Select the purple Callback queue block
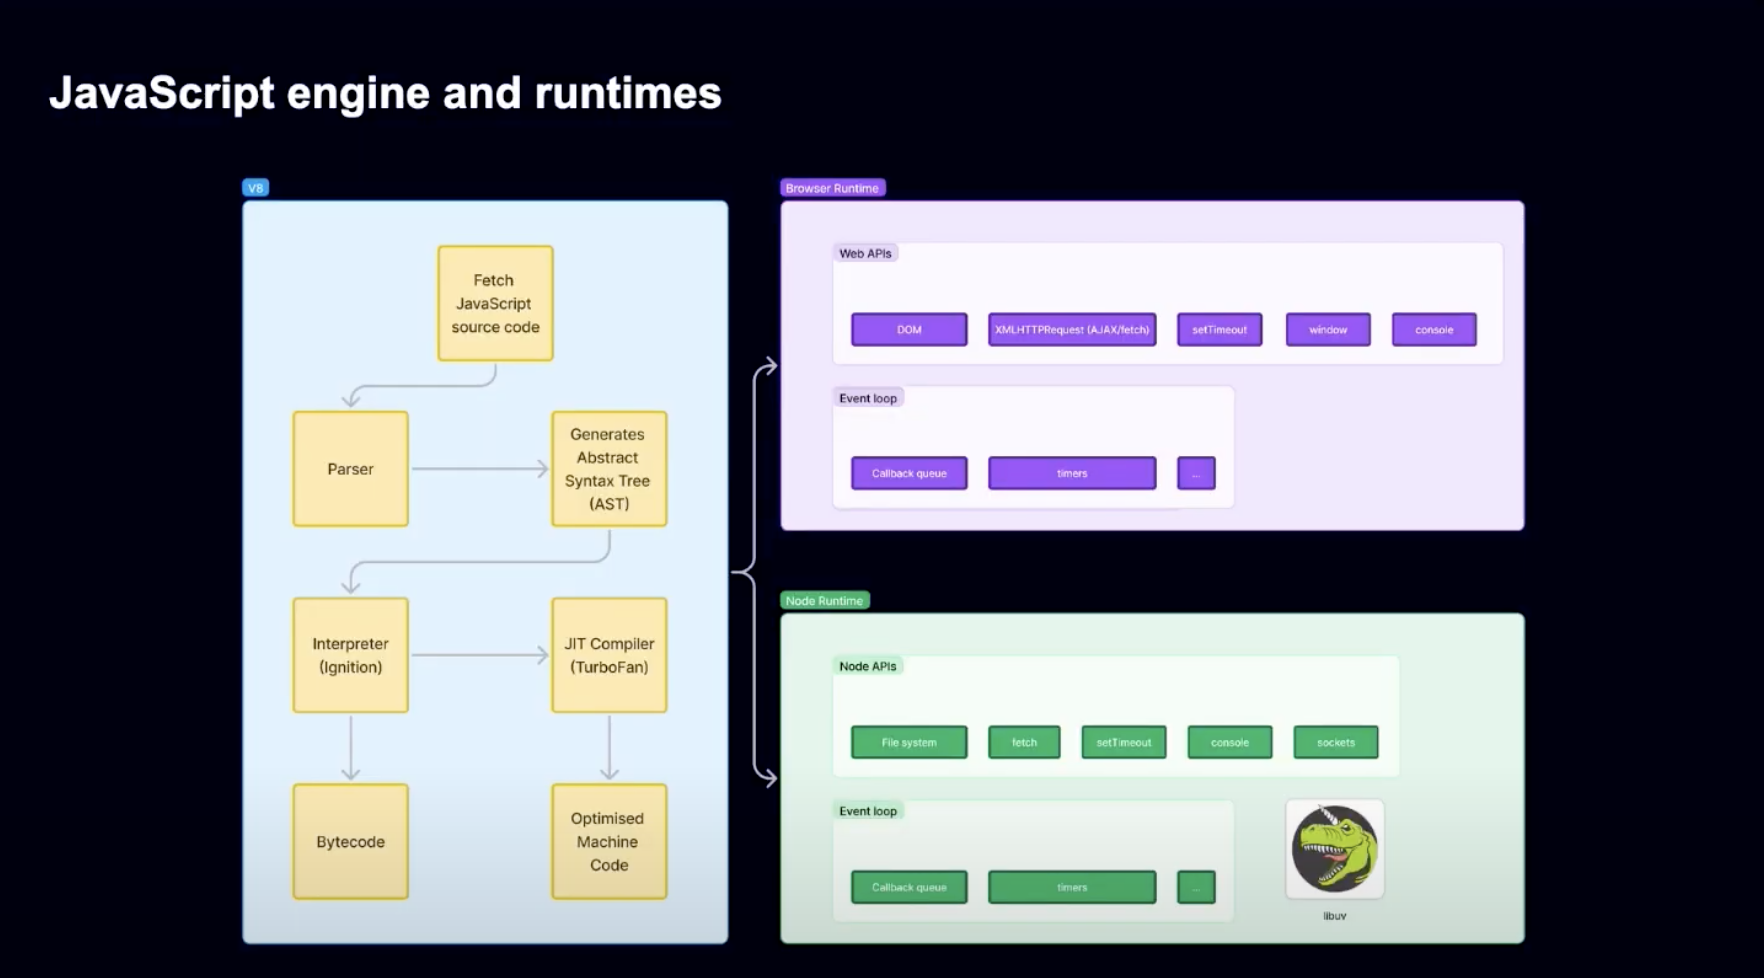The height and width of the screenshot is (978, 1764). pyautogui.click(x=909, y=473)
